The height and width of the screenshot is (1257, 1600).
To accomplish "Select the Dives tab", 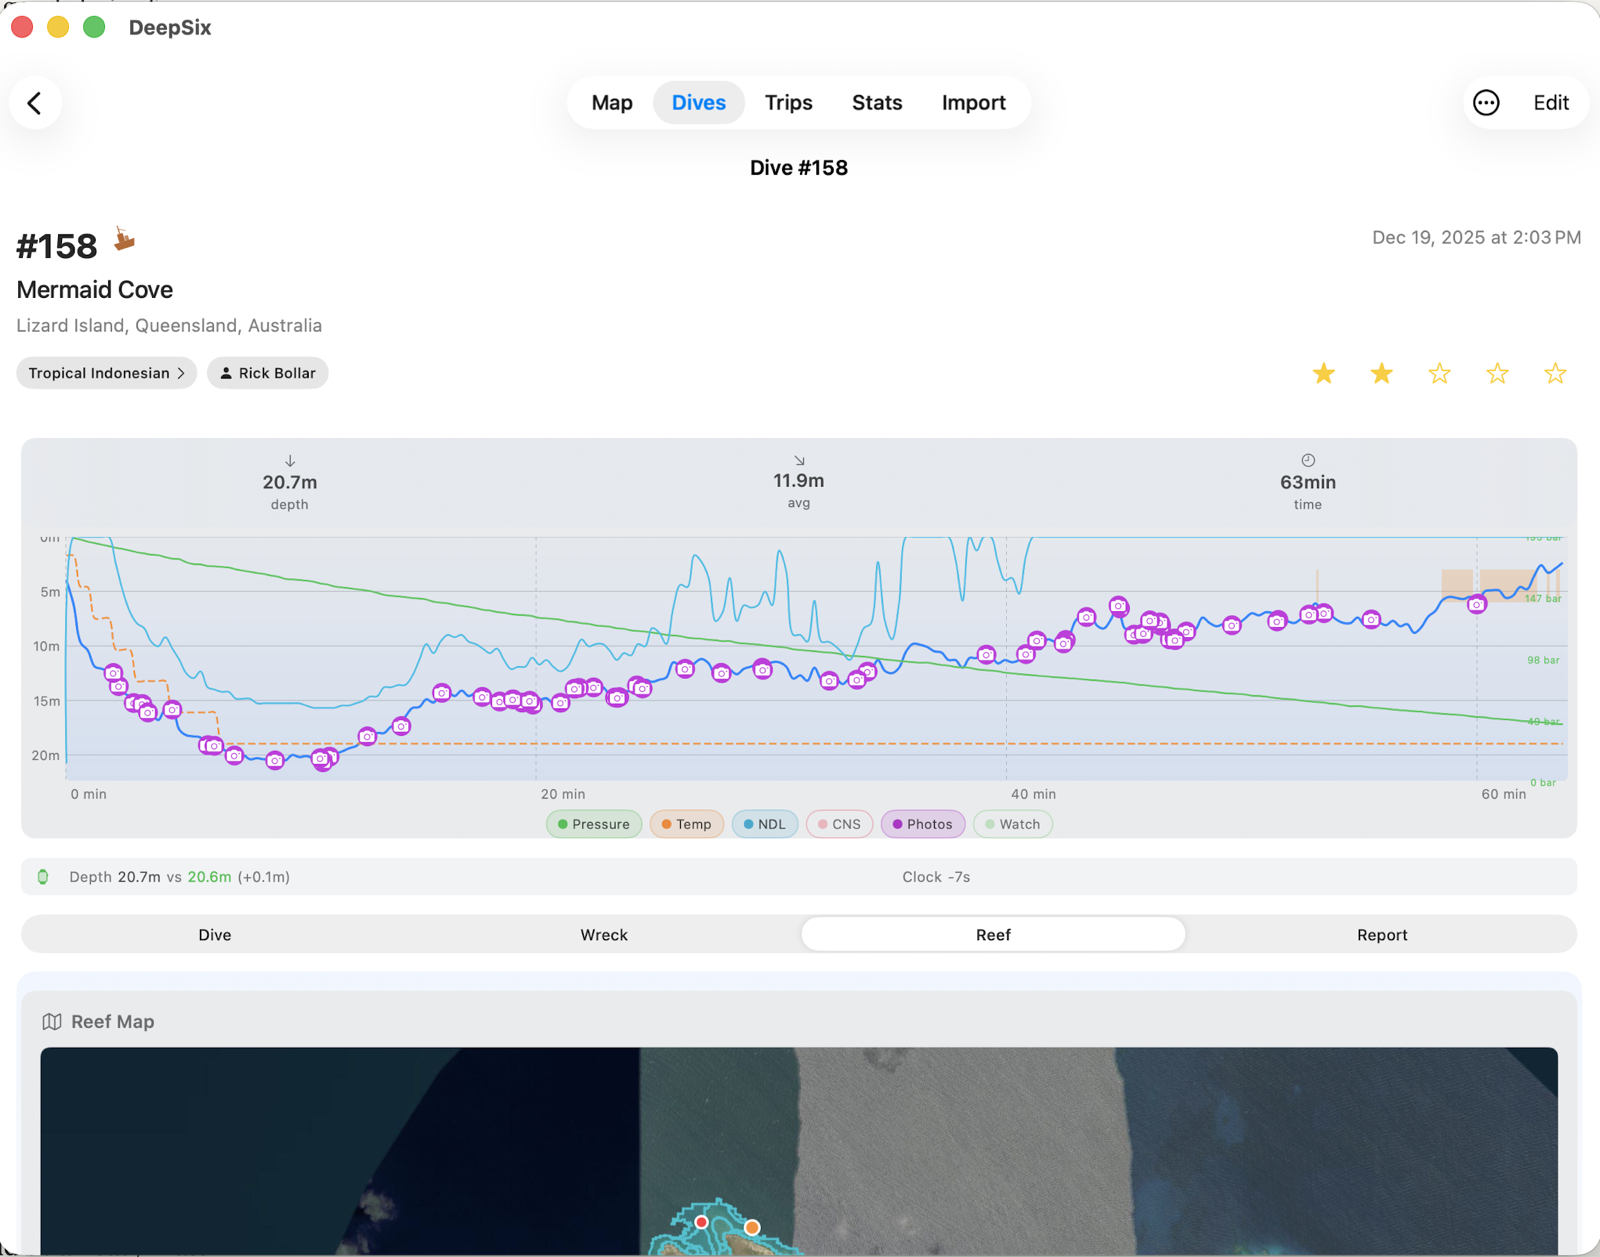I will (x=699, y=103).
